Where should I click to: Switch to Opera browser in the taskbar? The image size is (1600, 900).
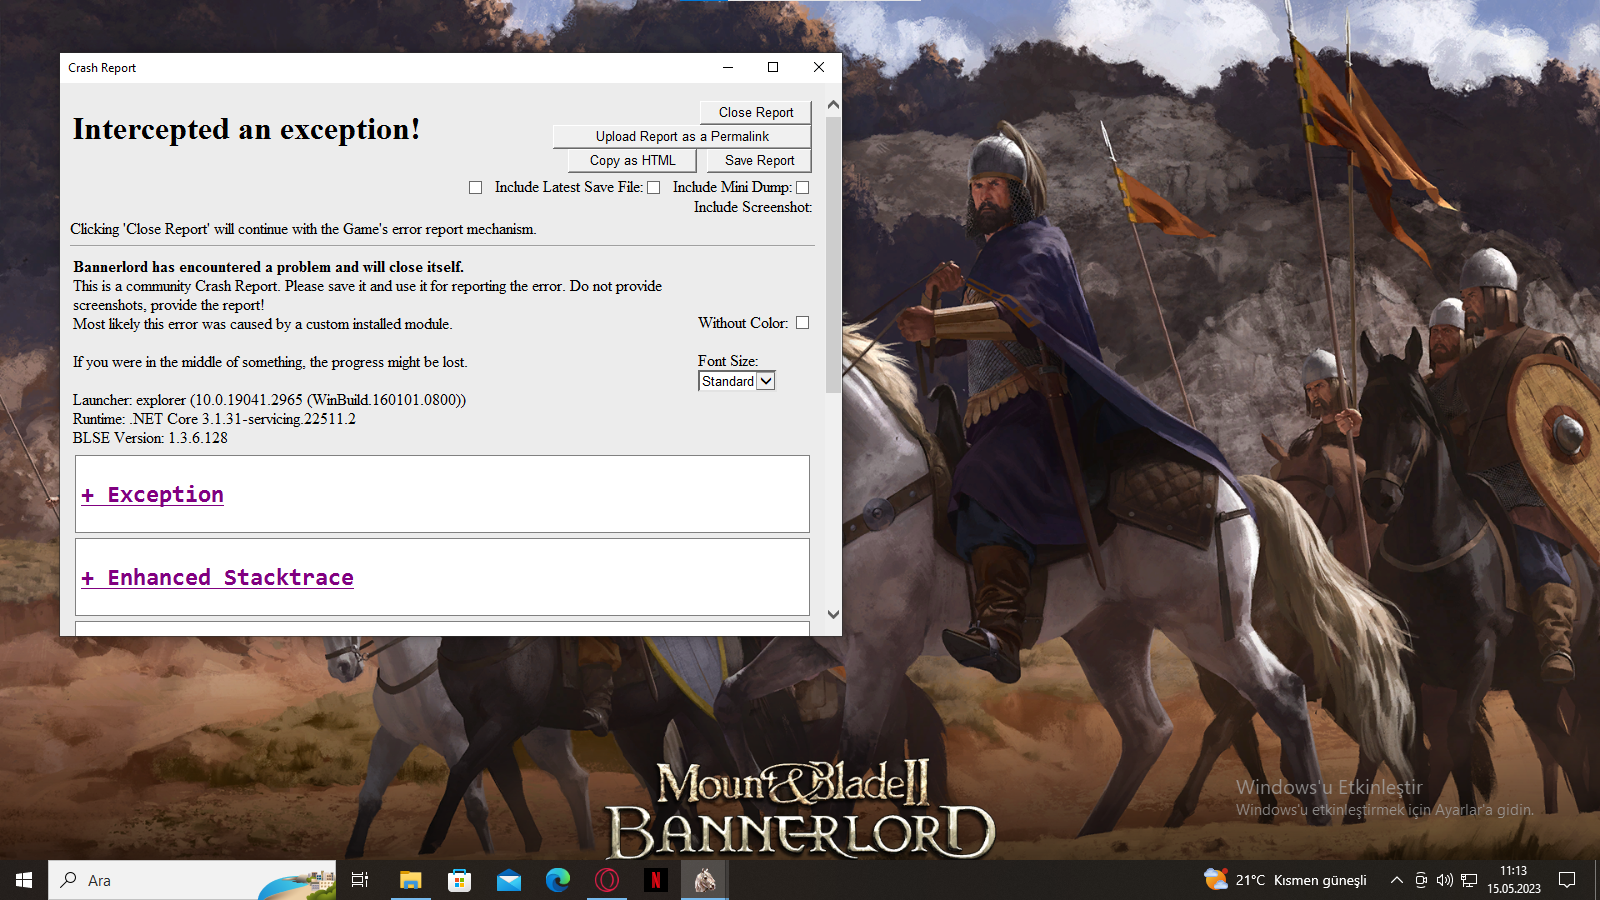click(x=606, y=880)
